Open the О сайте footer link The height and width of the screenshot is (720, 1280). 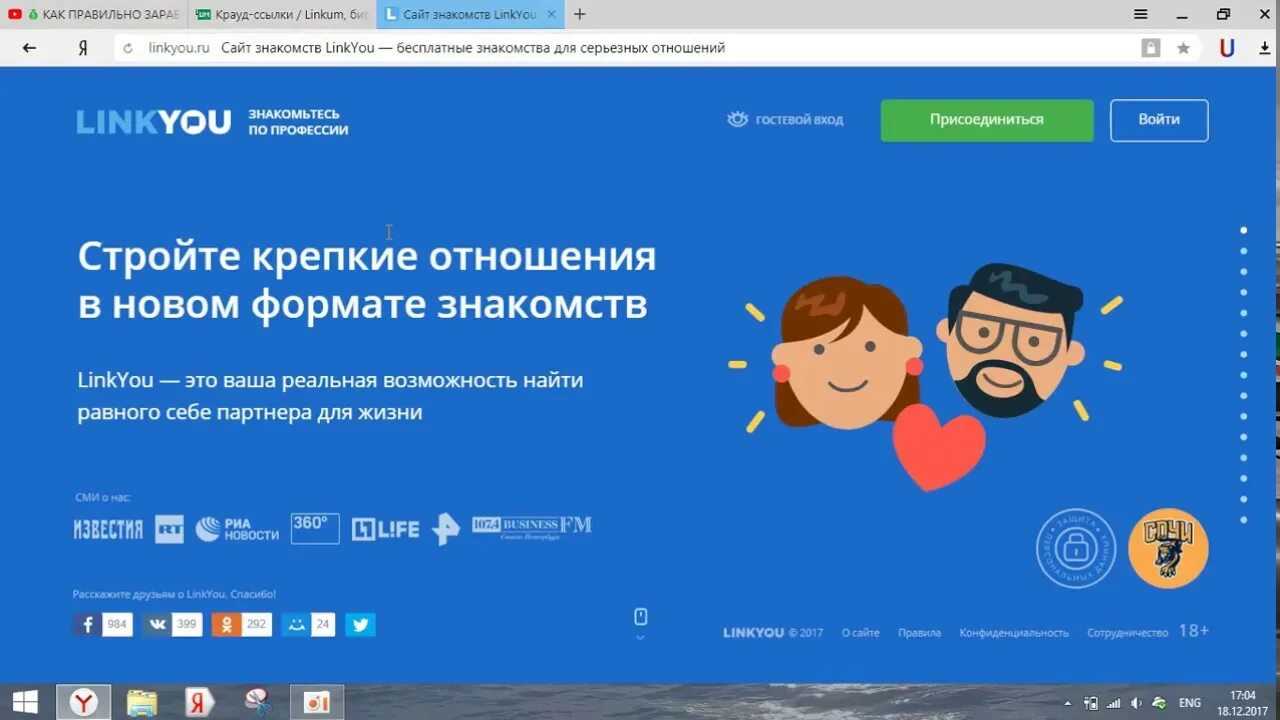[861, 633]
